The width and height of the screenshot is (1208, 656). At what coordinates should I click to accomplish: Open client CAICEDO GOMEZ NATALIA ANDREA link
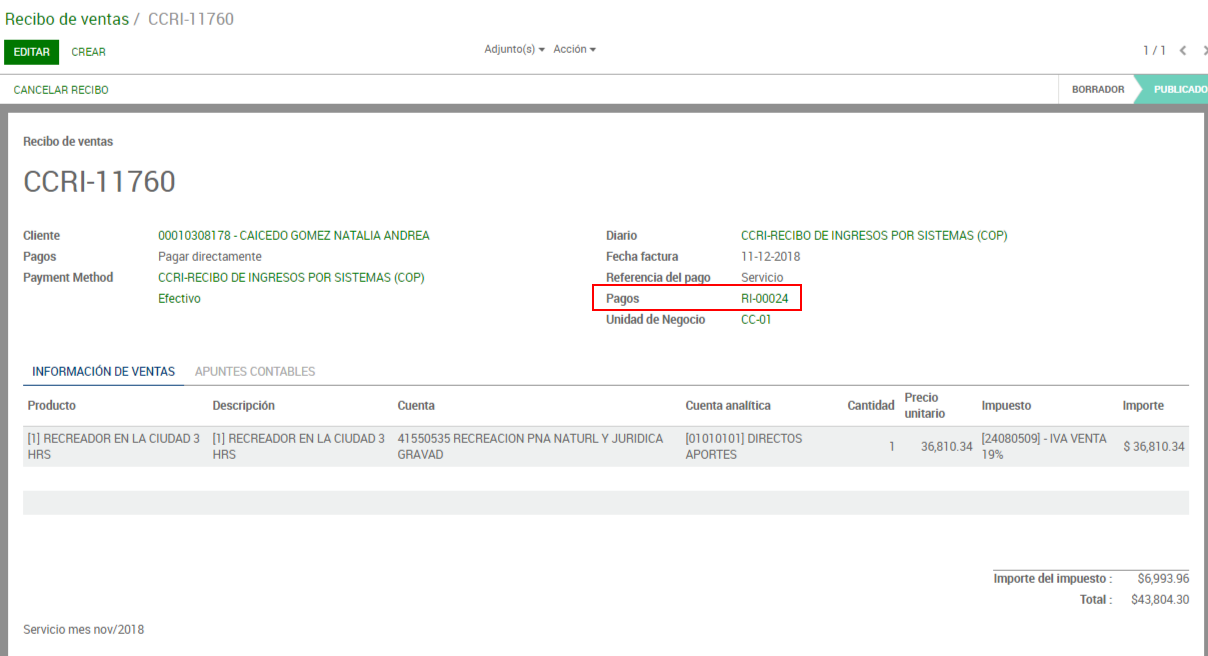coord(293,236)
